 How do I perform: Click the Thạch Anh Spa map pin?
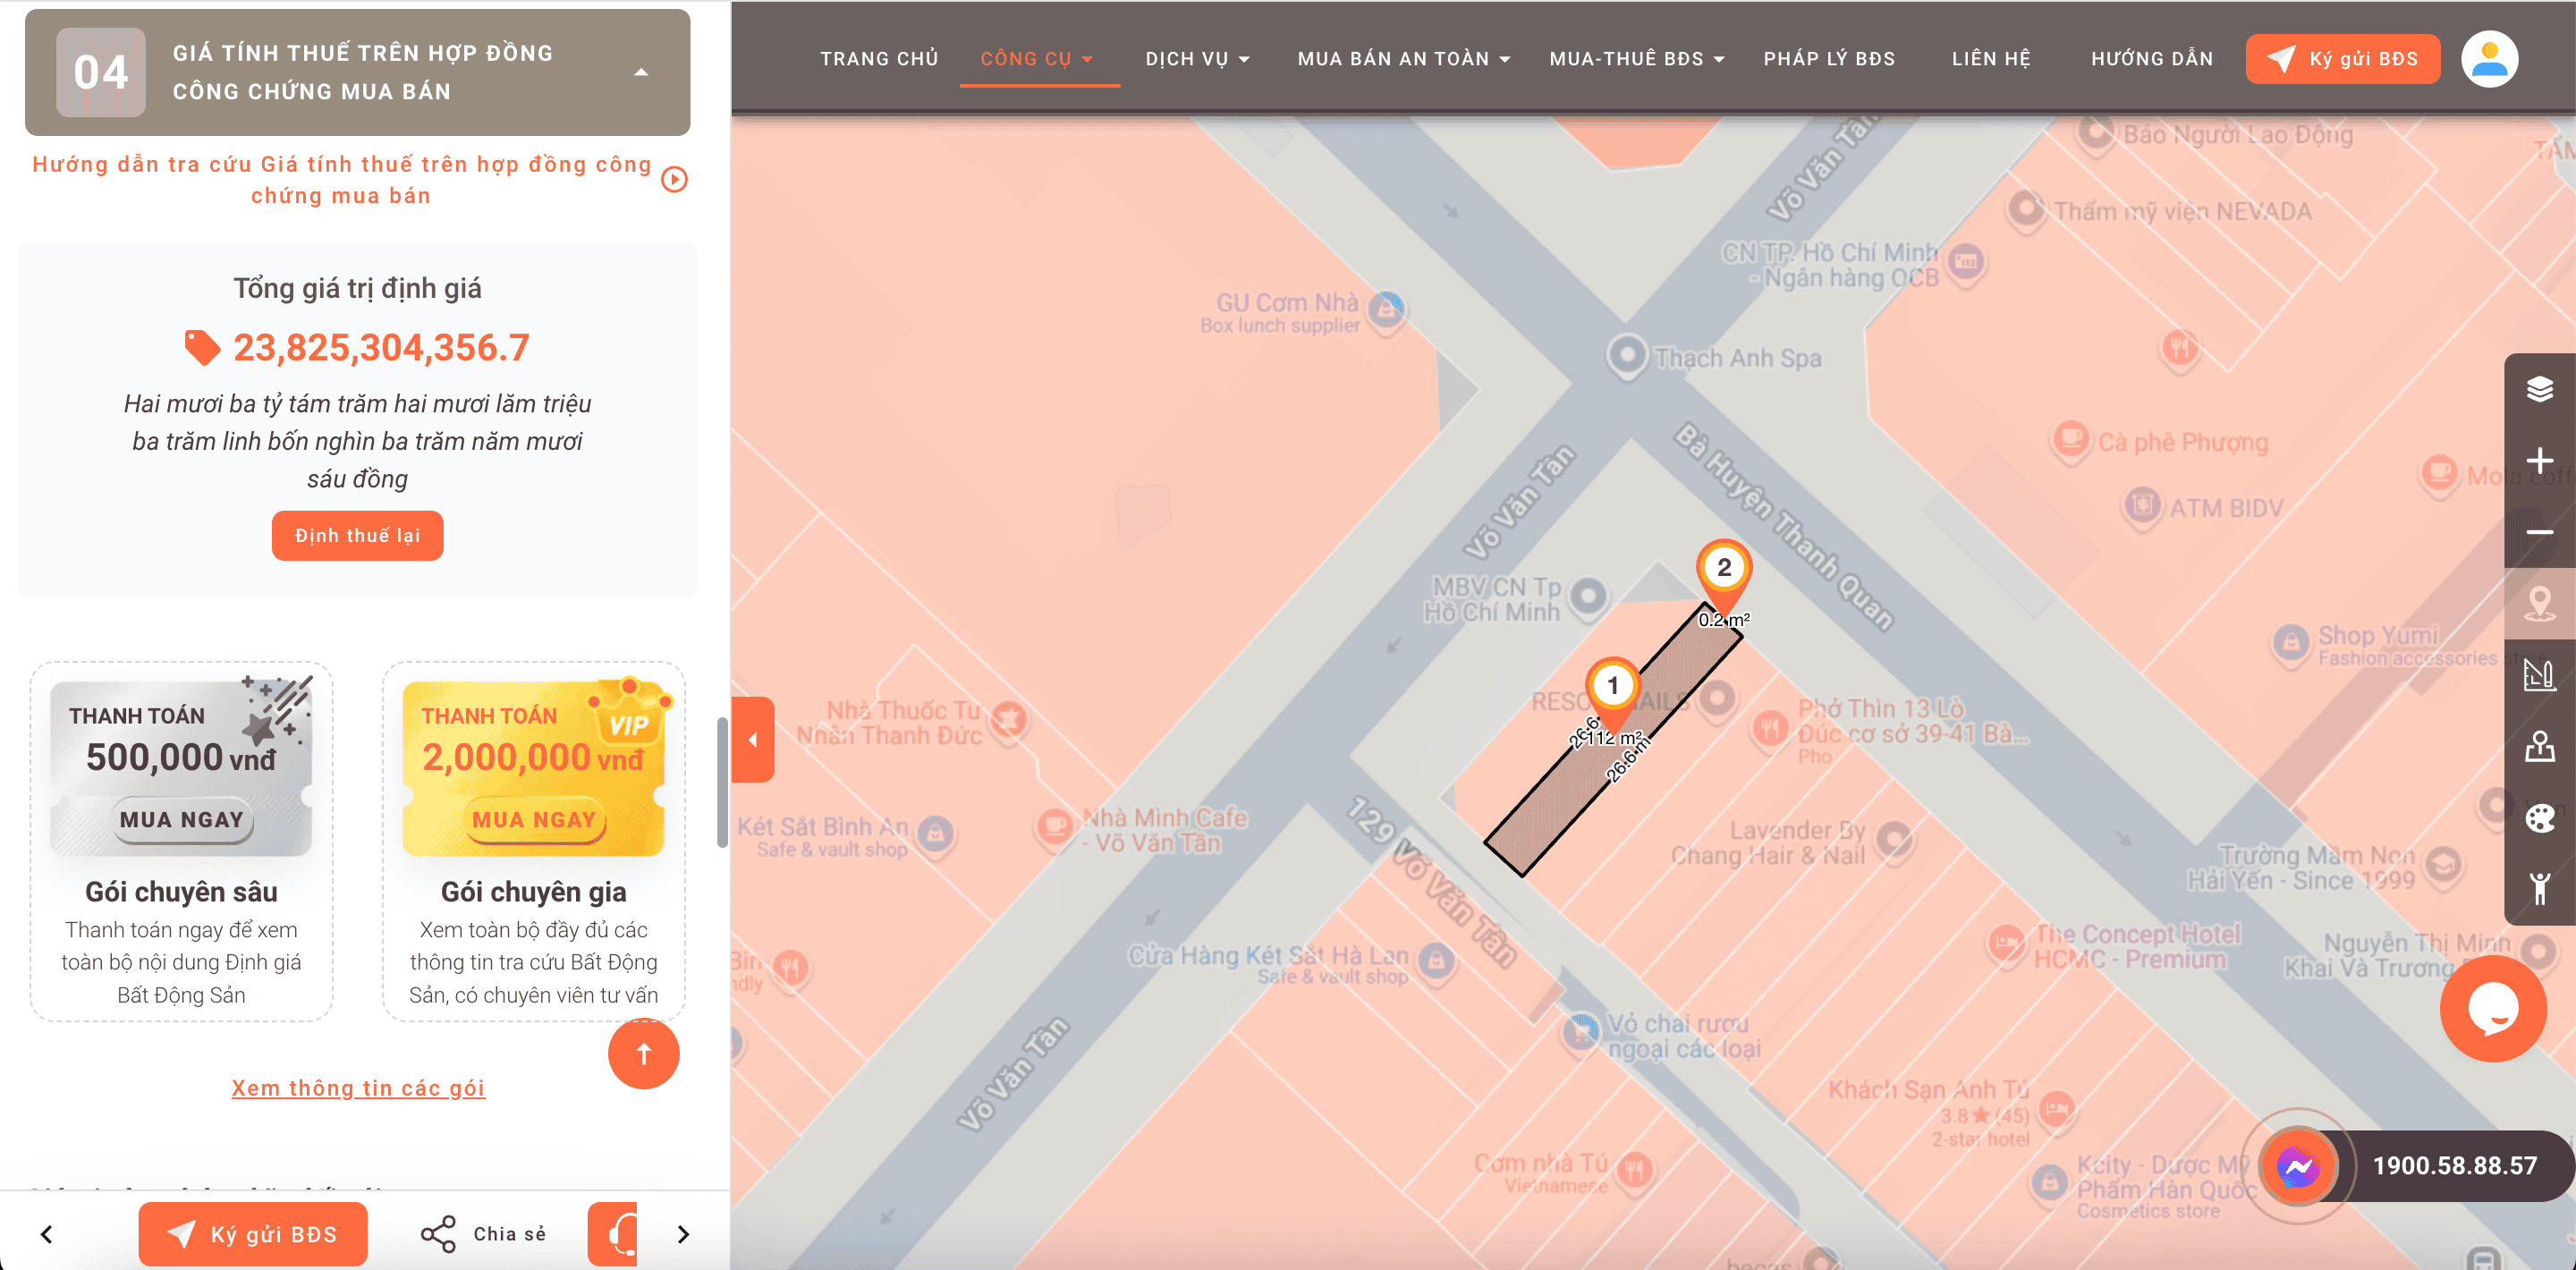pos(1627,355)
